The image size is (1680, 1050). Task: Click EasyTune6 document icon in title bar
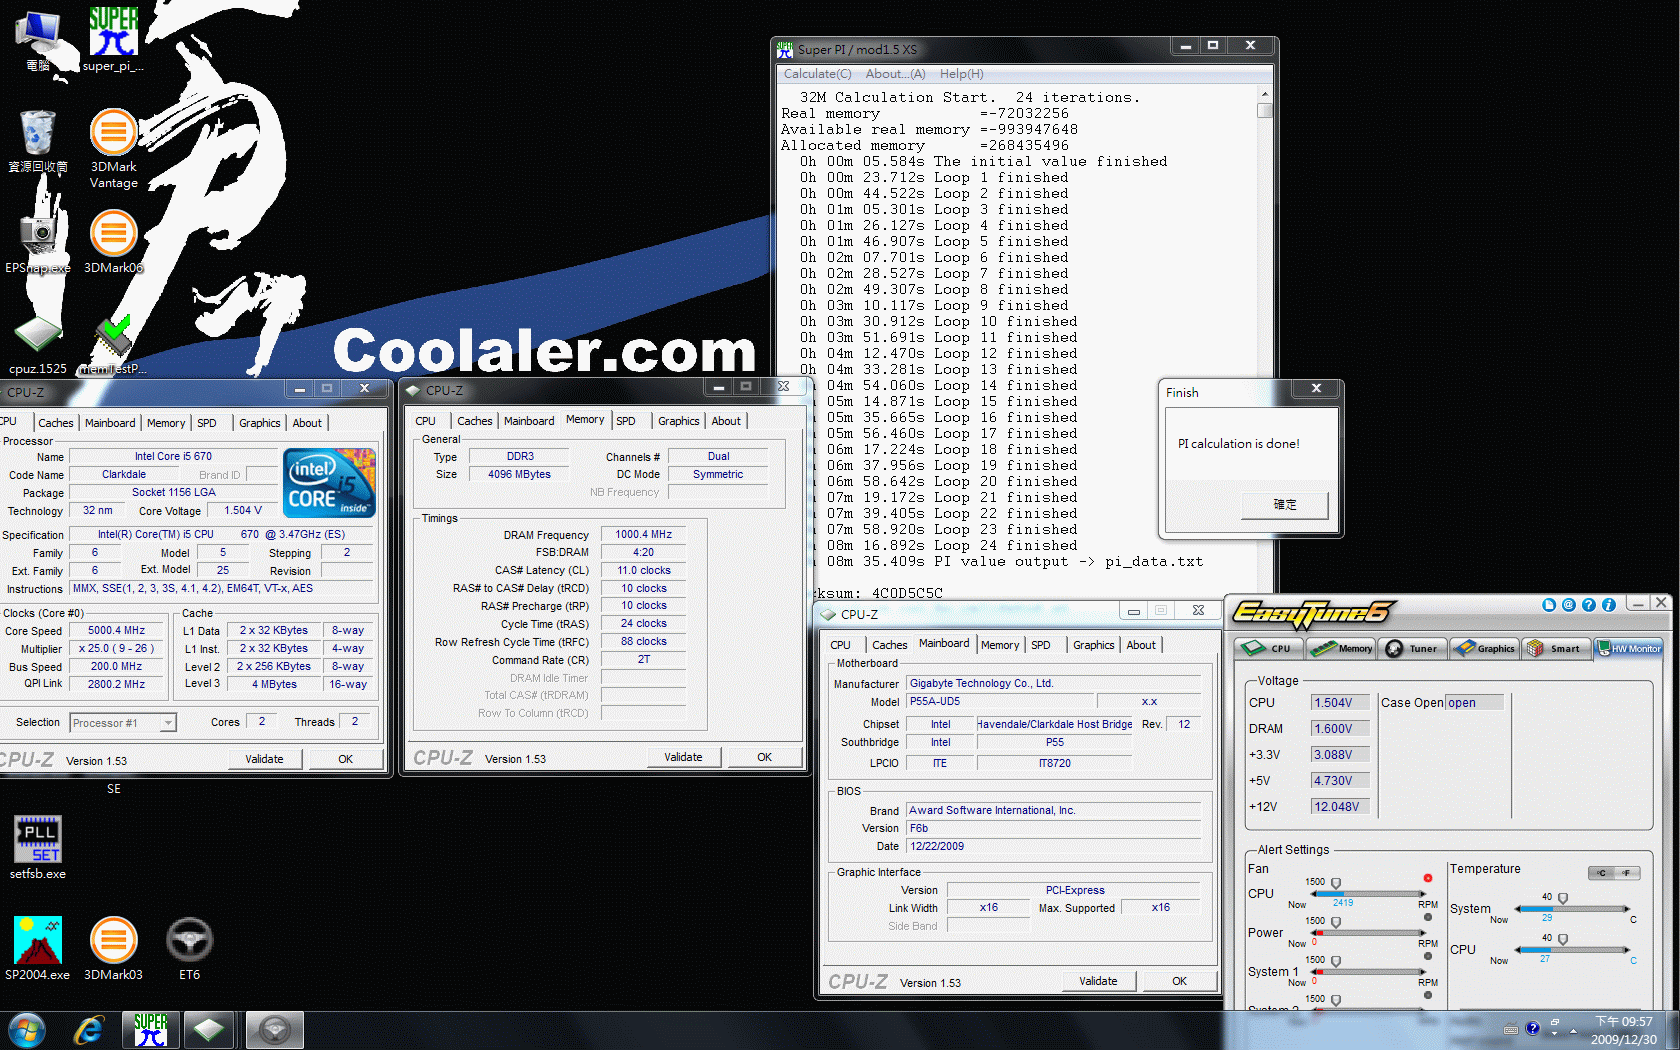coord(1549,605)
